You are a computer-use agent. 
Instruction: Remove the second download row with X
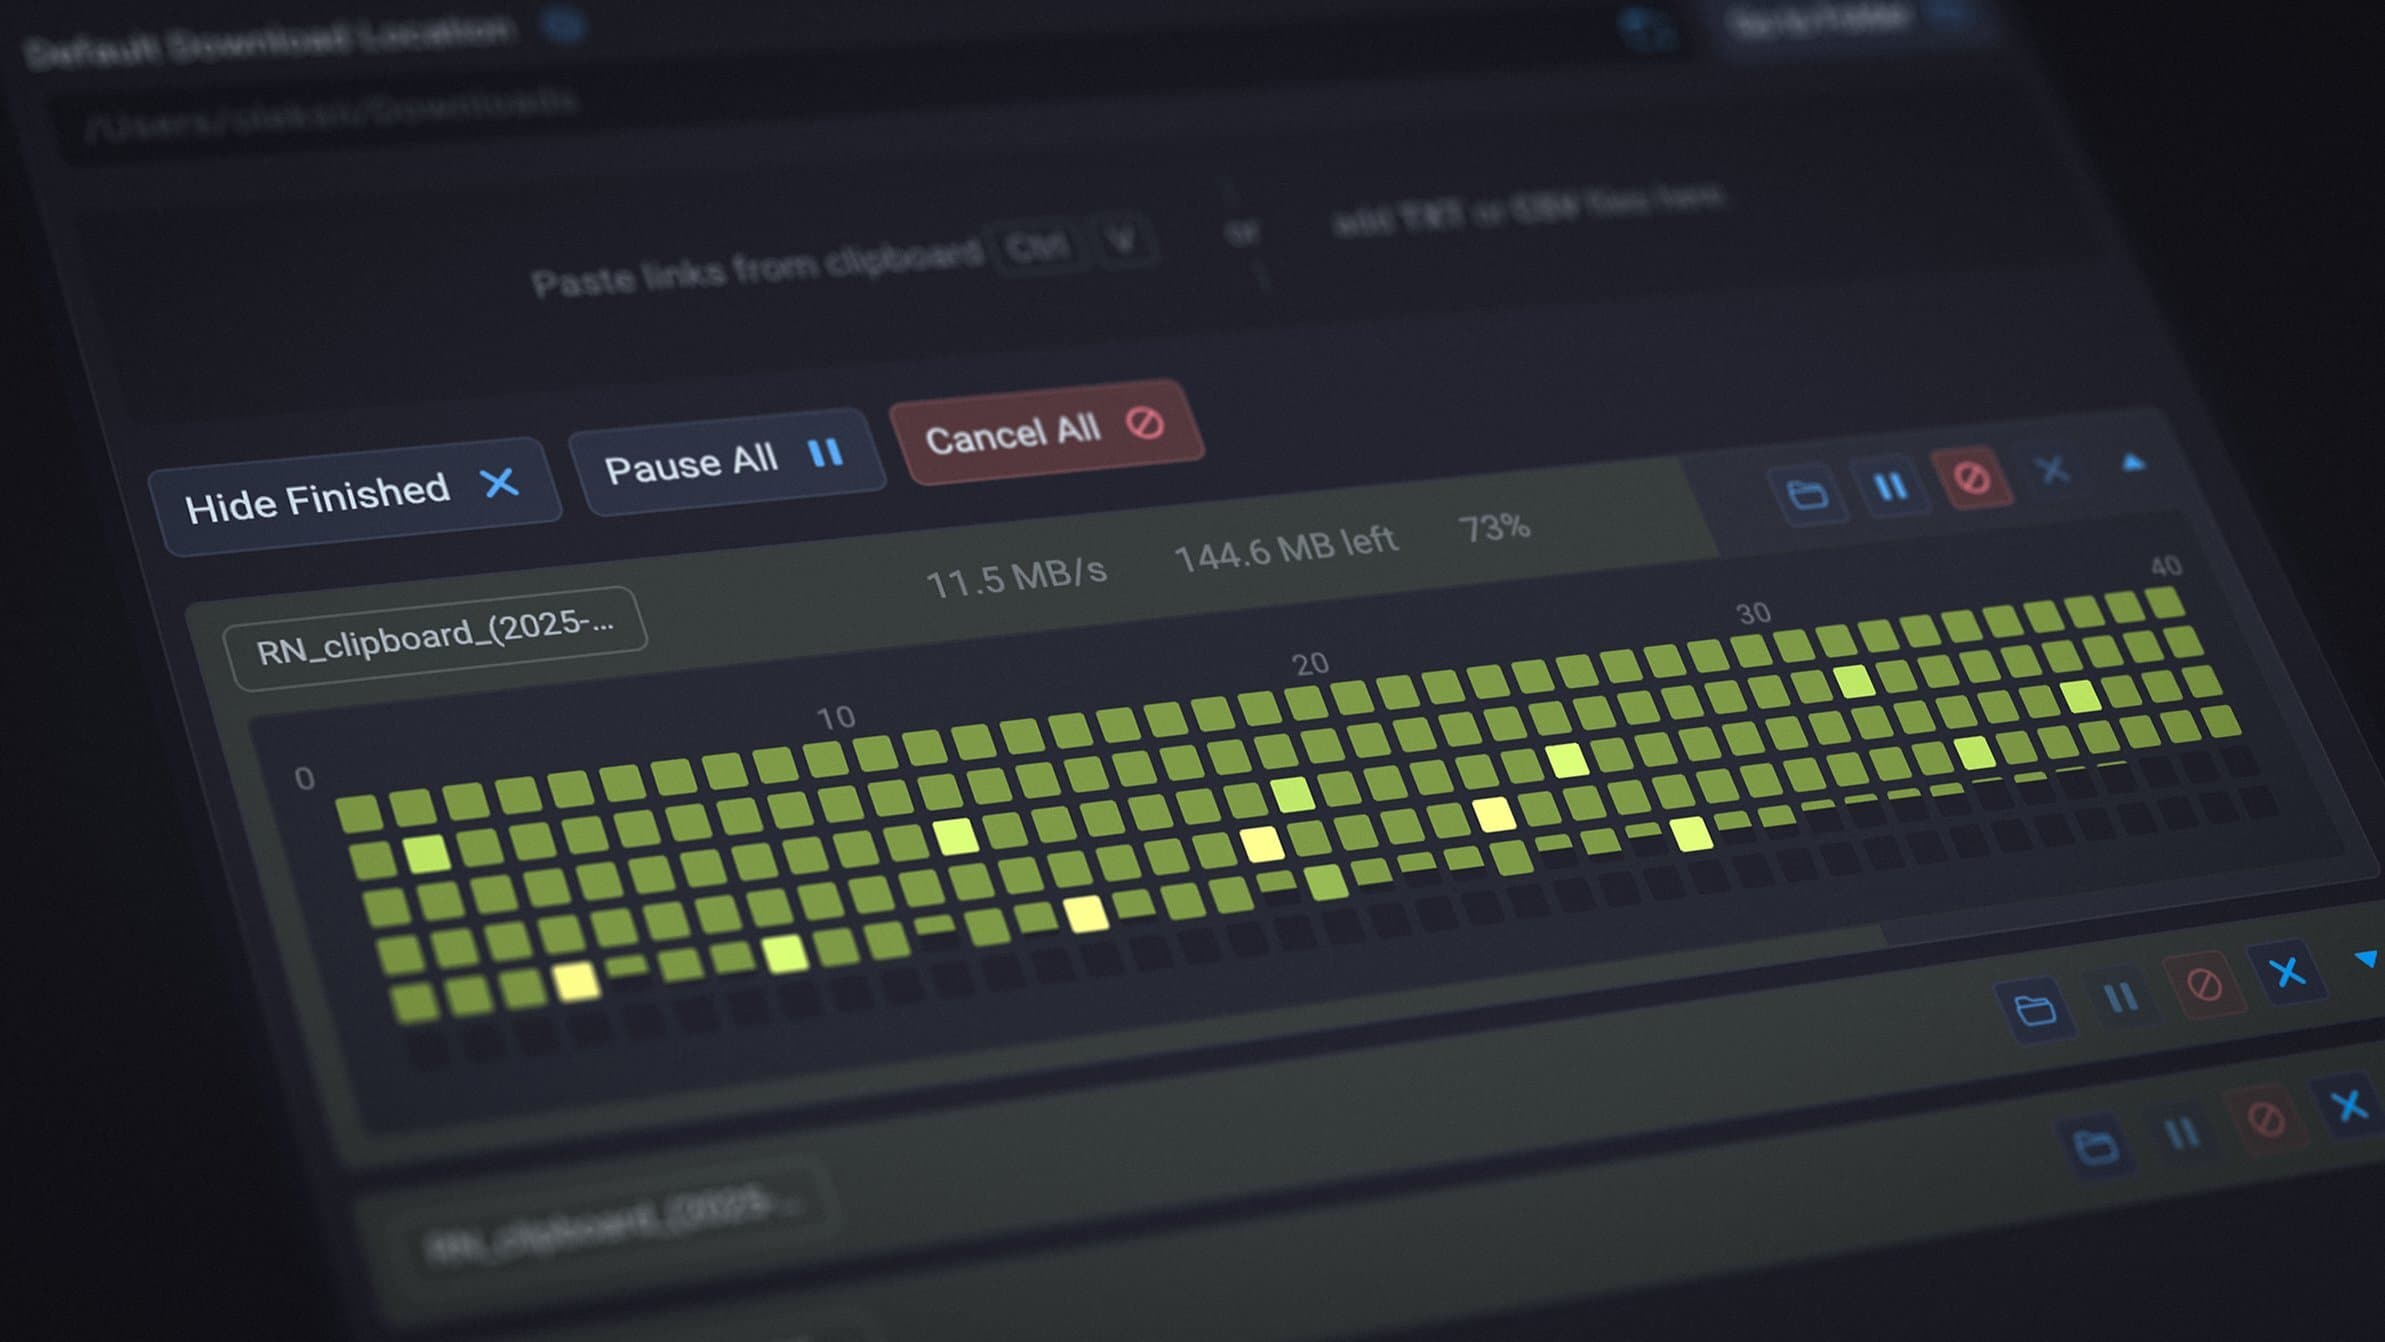pyautogui.click(x=2286, y=972)
